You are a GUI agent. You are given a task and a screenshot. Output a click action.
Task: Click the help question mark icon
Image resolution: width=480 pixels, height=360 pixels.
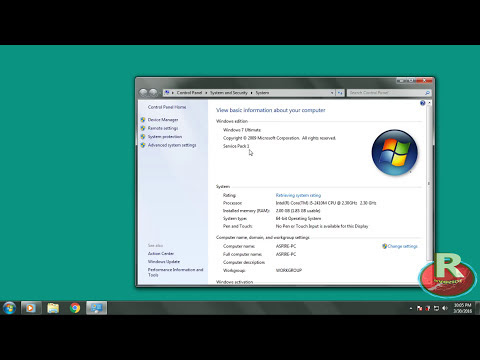tap(423, 103)
